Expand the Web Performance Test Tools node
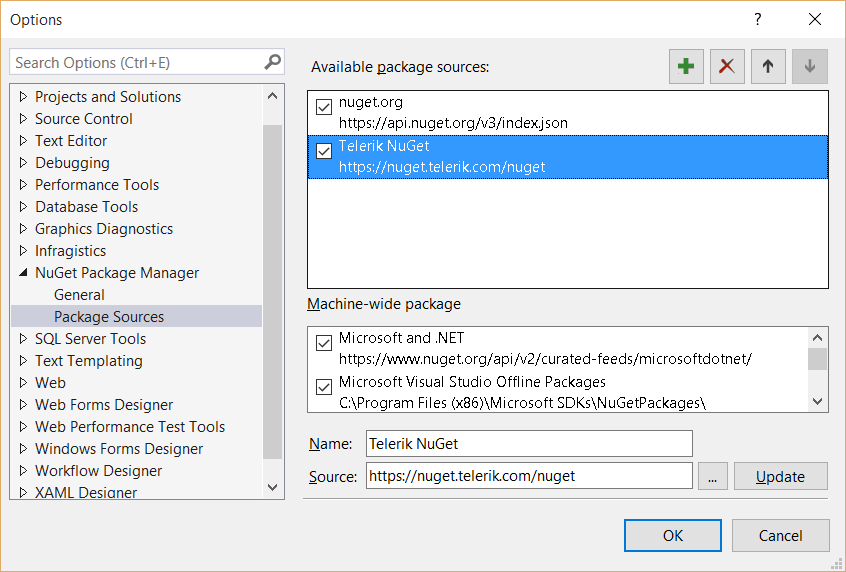The height and width of the screenshot is (572, 846). pyautogui.click(x=23, y=427)
